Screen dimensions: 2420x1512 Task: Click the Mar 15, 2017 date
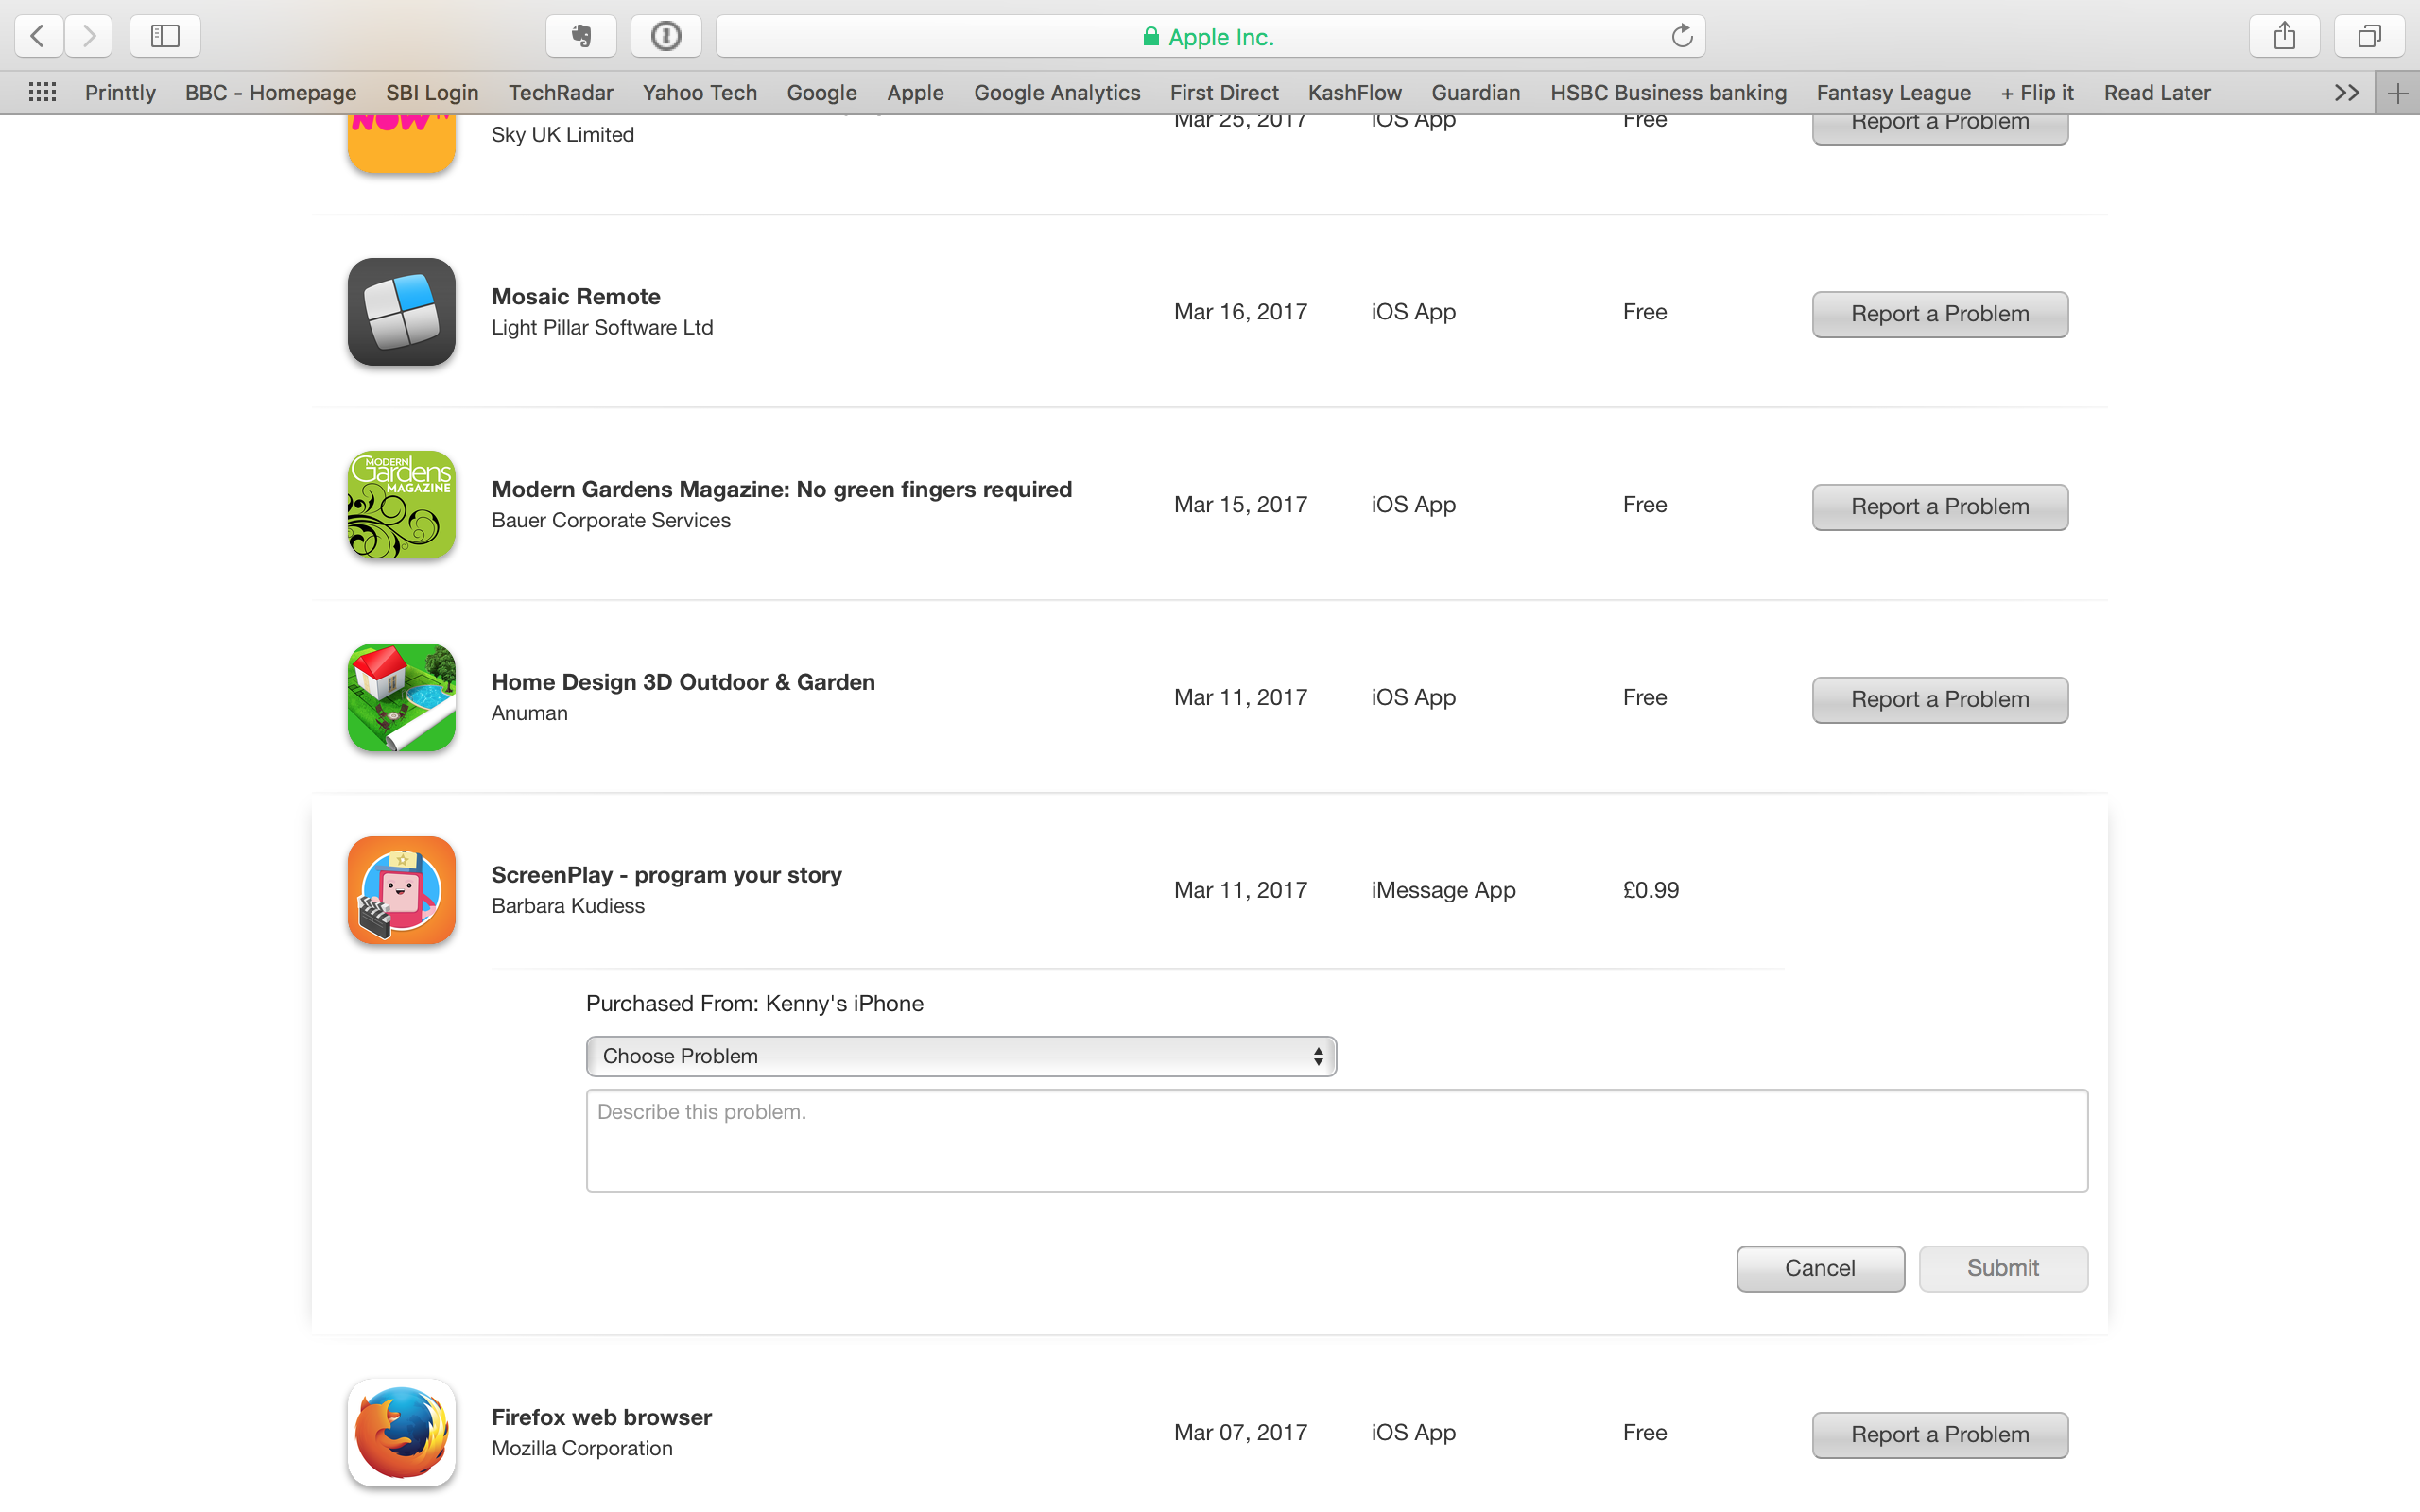[1240, 505]
